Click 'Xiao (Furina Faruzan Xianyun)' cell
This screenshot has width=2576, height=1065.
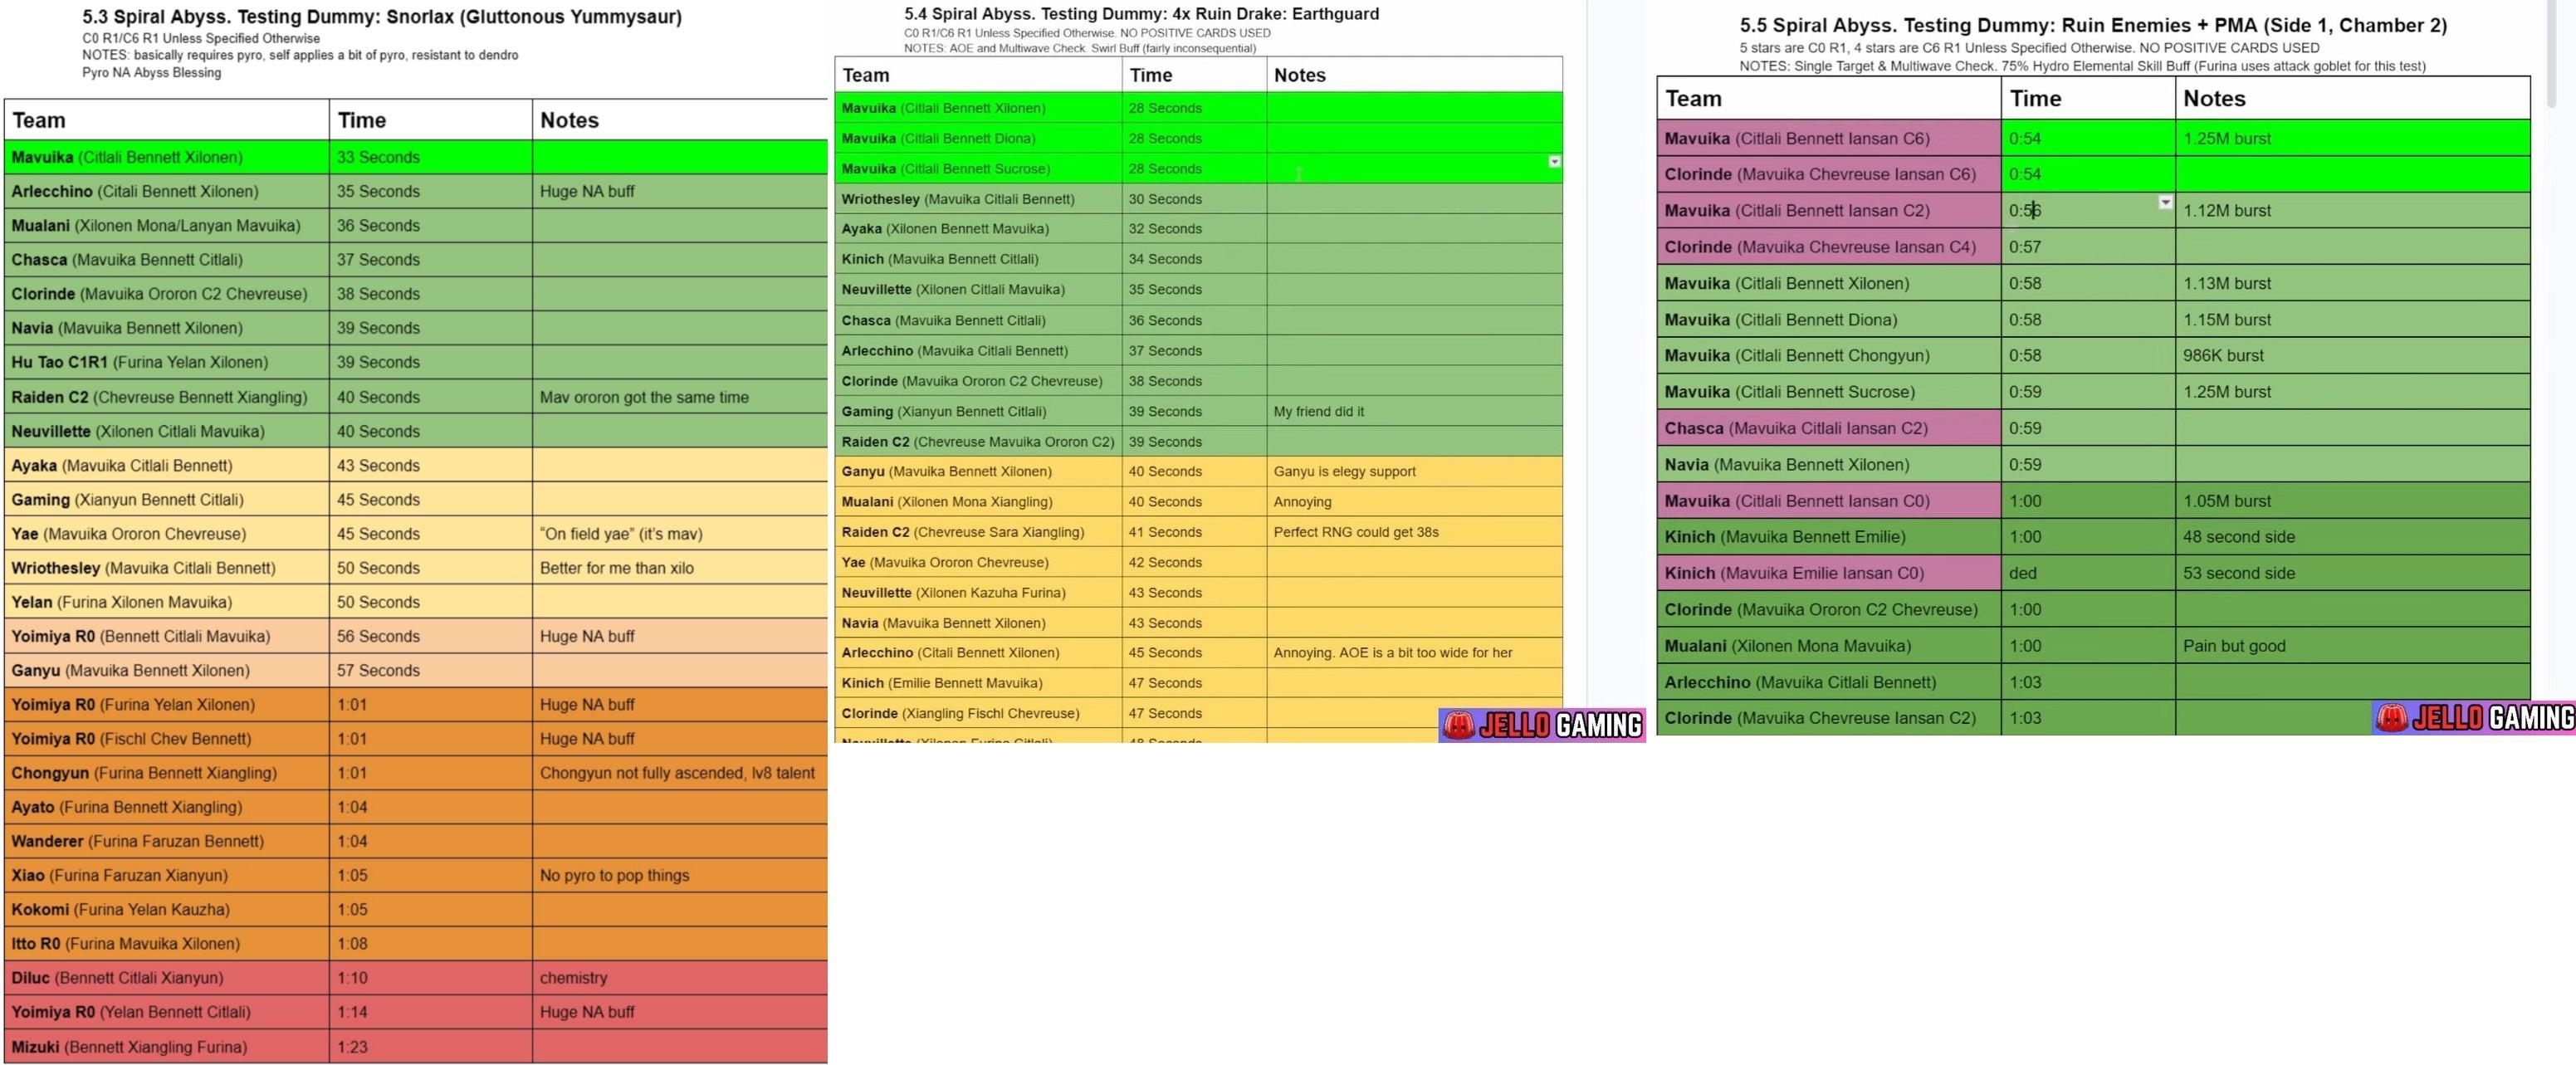coord(167,875)
